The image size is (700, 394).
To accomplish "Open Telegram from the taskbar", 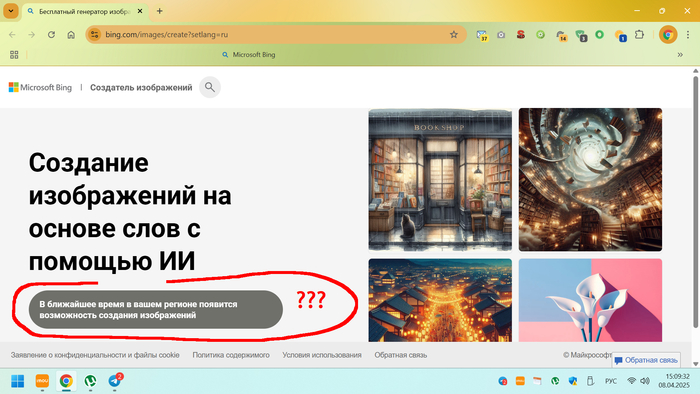I will [115, 381].
